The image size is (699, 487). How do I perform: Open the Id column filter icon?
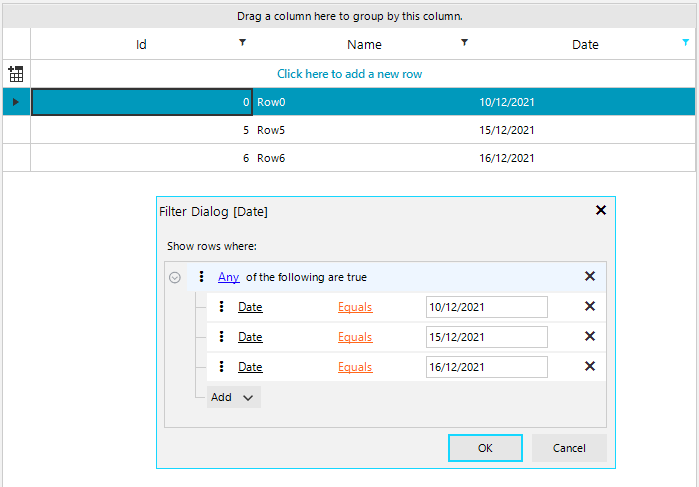[242, 42]
